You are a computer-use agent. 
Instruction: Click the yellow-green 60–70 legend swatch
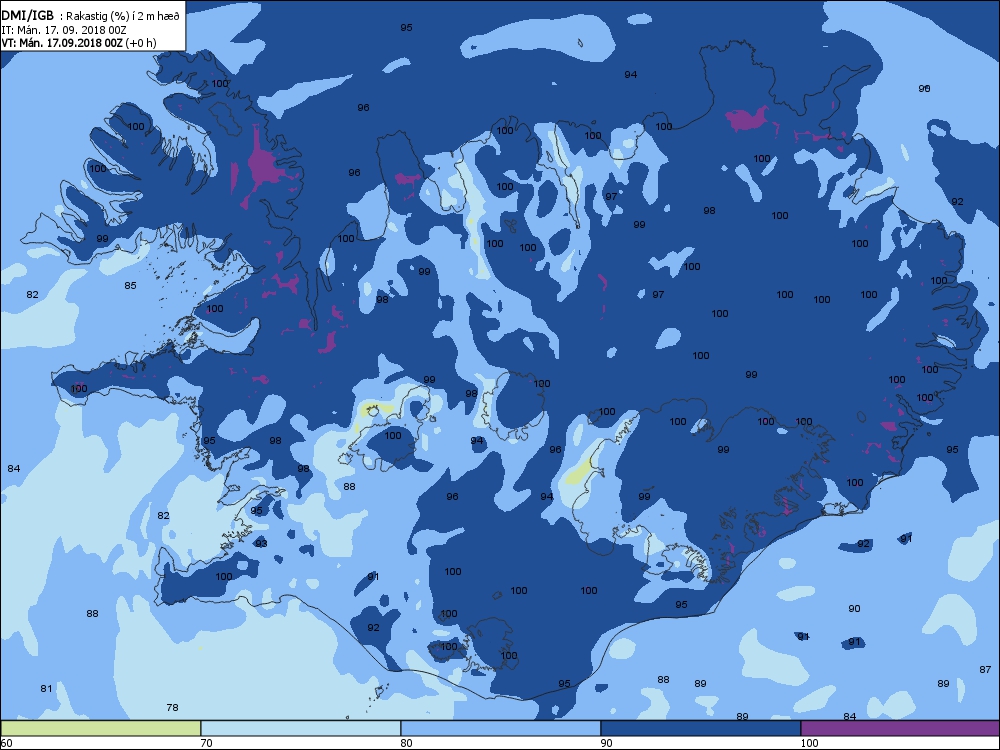(x=100, y=728)
